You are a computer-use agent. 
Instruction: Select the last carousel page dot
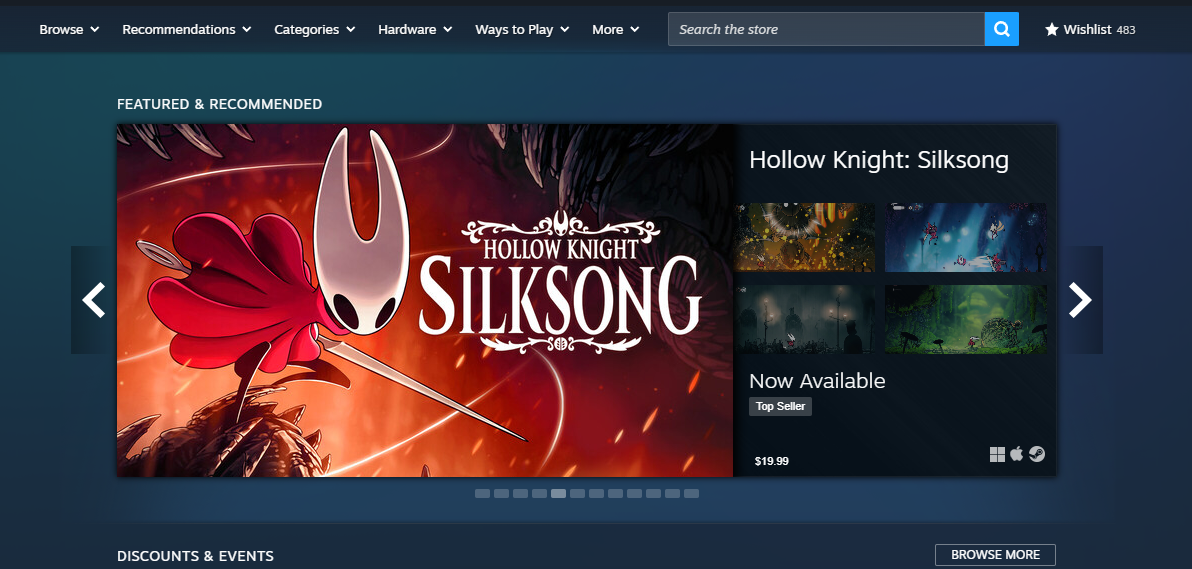tap(691, 494)
